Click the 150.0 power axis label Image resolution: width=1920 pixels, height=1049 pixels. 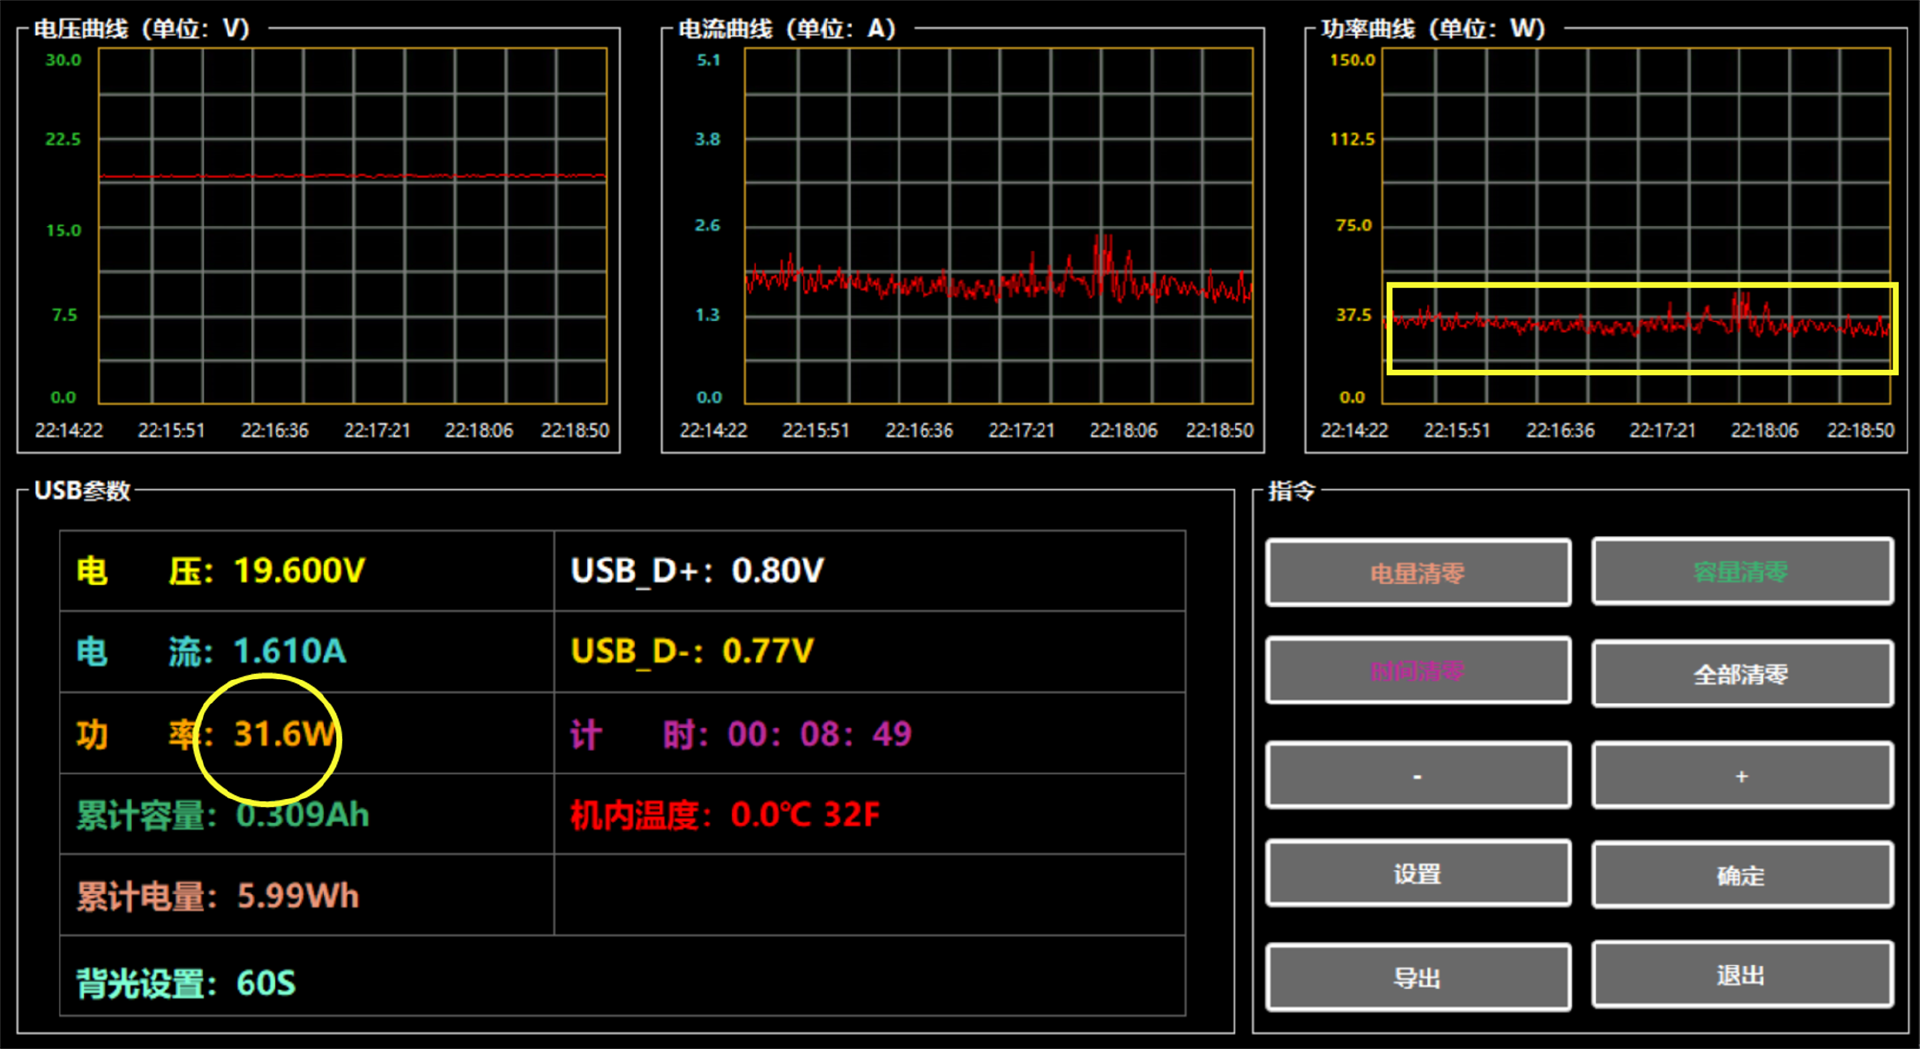1352,60
